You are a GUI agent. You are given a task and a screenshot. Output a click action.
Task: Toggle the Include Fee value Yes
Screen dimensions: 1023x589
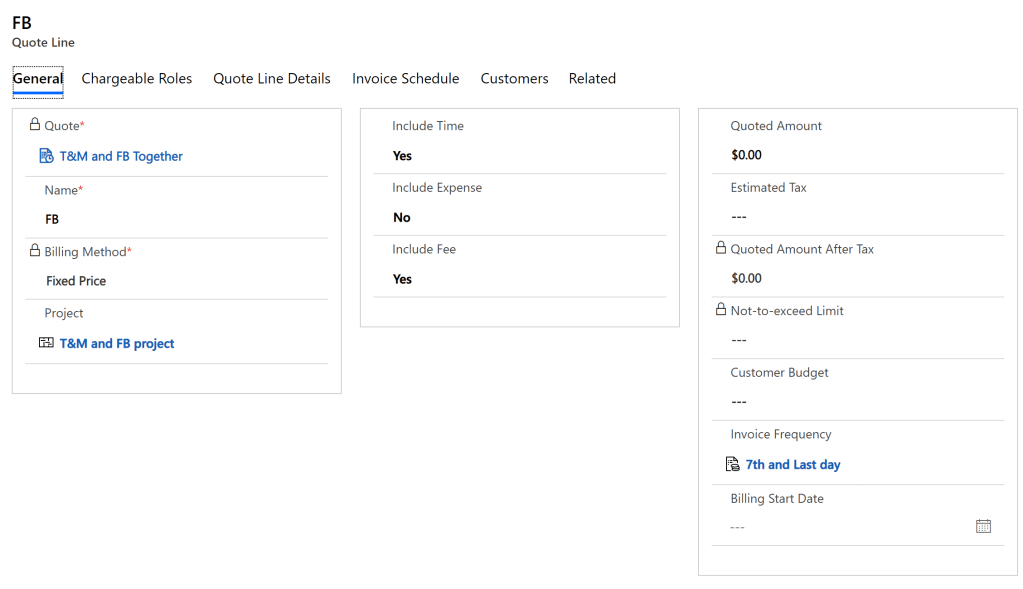pos(402,280)
